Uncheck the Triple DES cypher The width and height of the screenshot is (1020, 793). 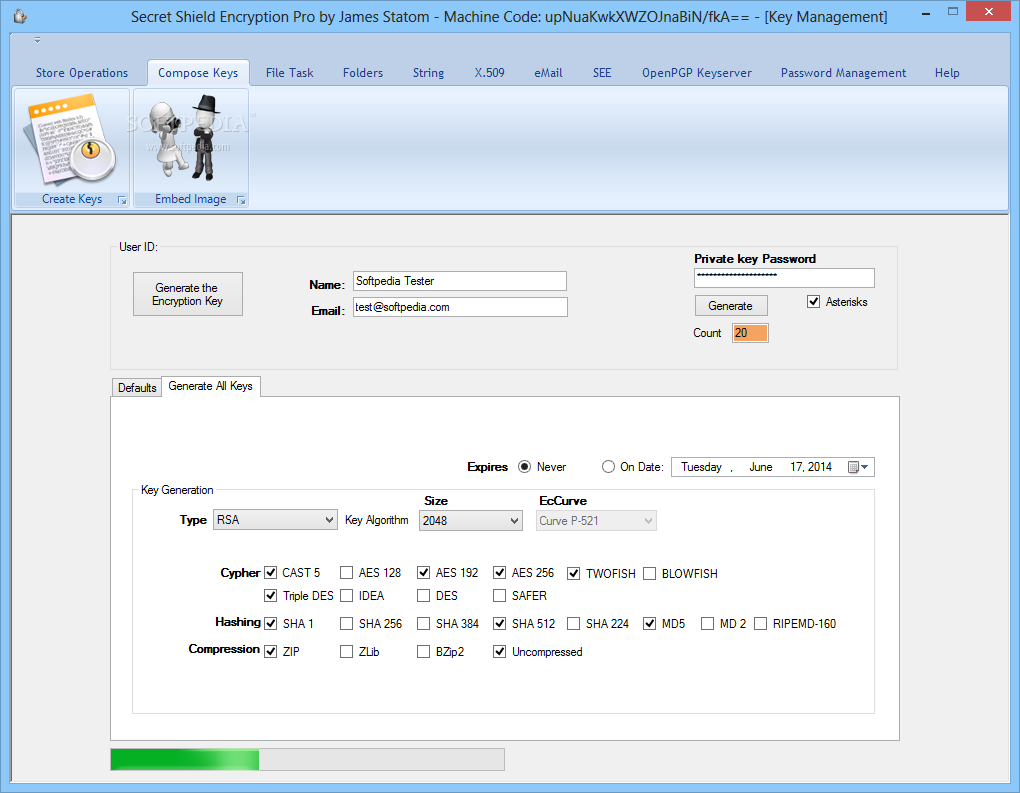(x=271, y=596)
